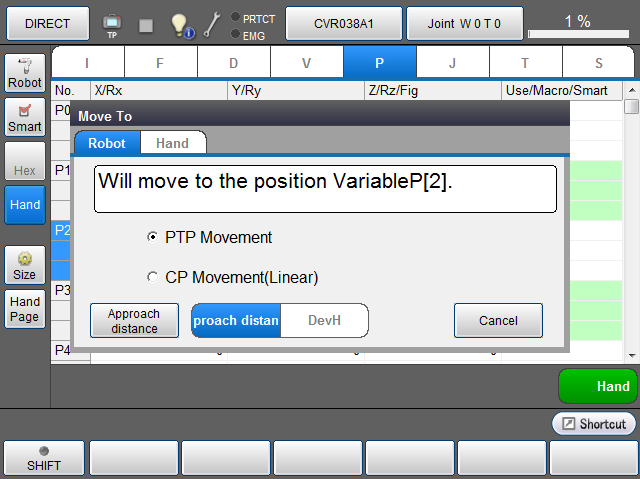Open the Robot side panel button

25,73
